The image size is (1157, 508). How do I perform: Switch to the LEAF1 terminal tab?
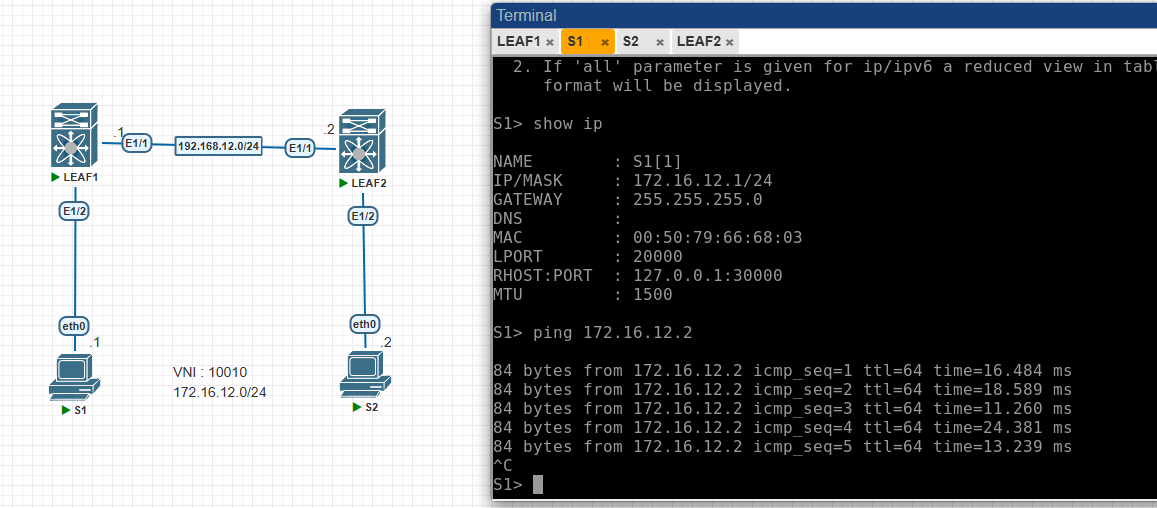point(518,41)
